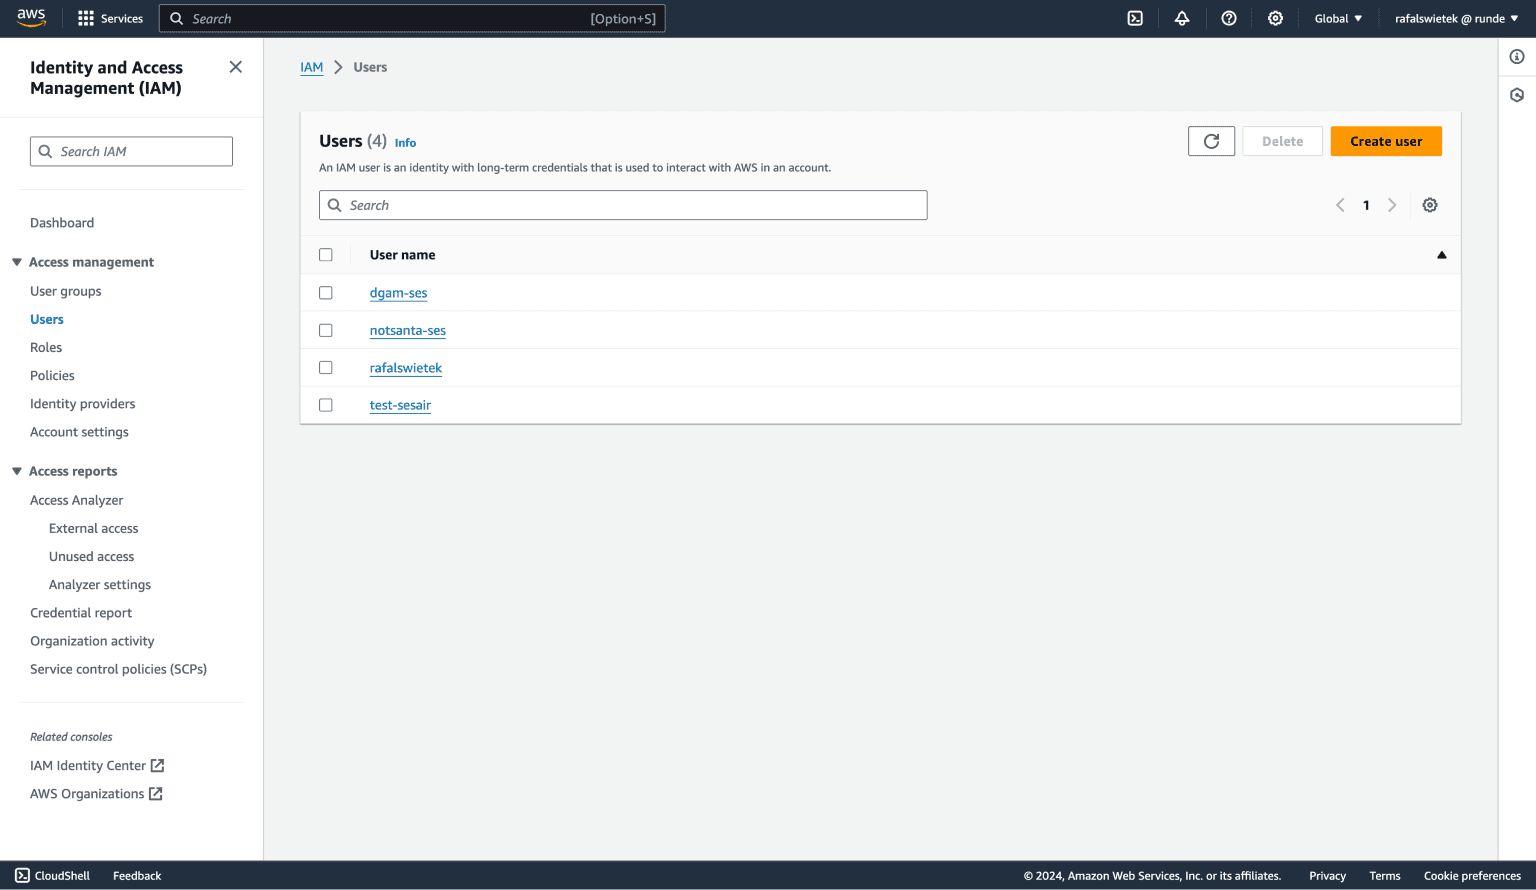Check the test-sesair user checkbox
The height and width of the screenshot is (890, 1536).
pos(326,405)
